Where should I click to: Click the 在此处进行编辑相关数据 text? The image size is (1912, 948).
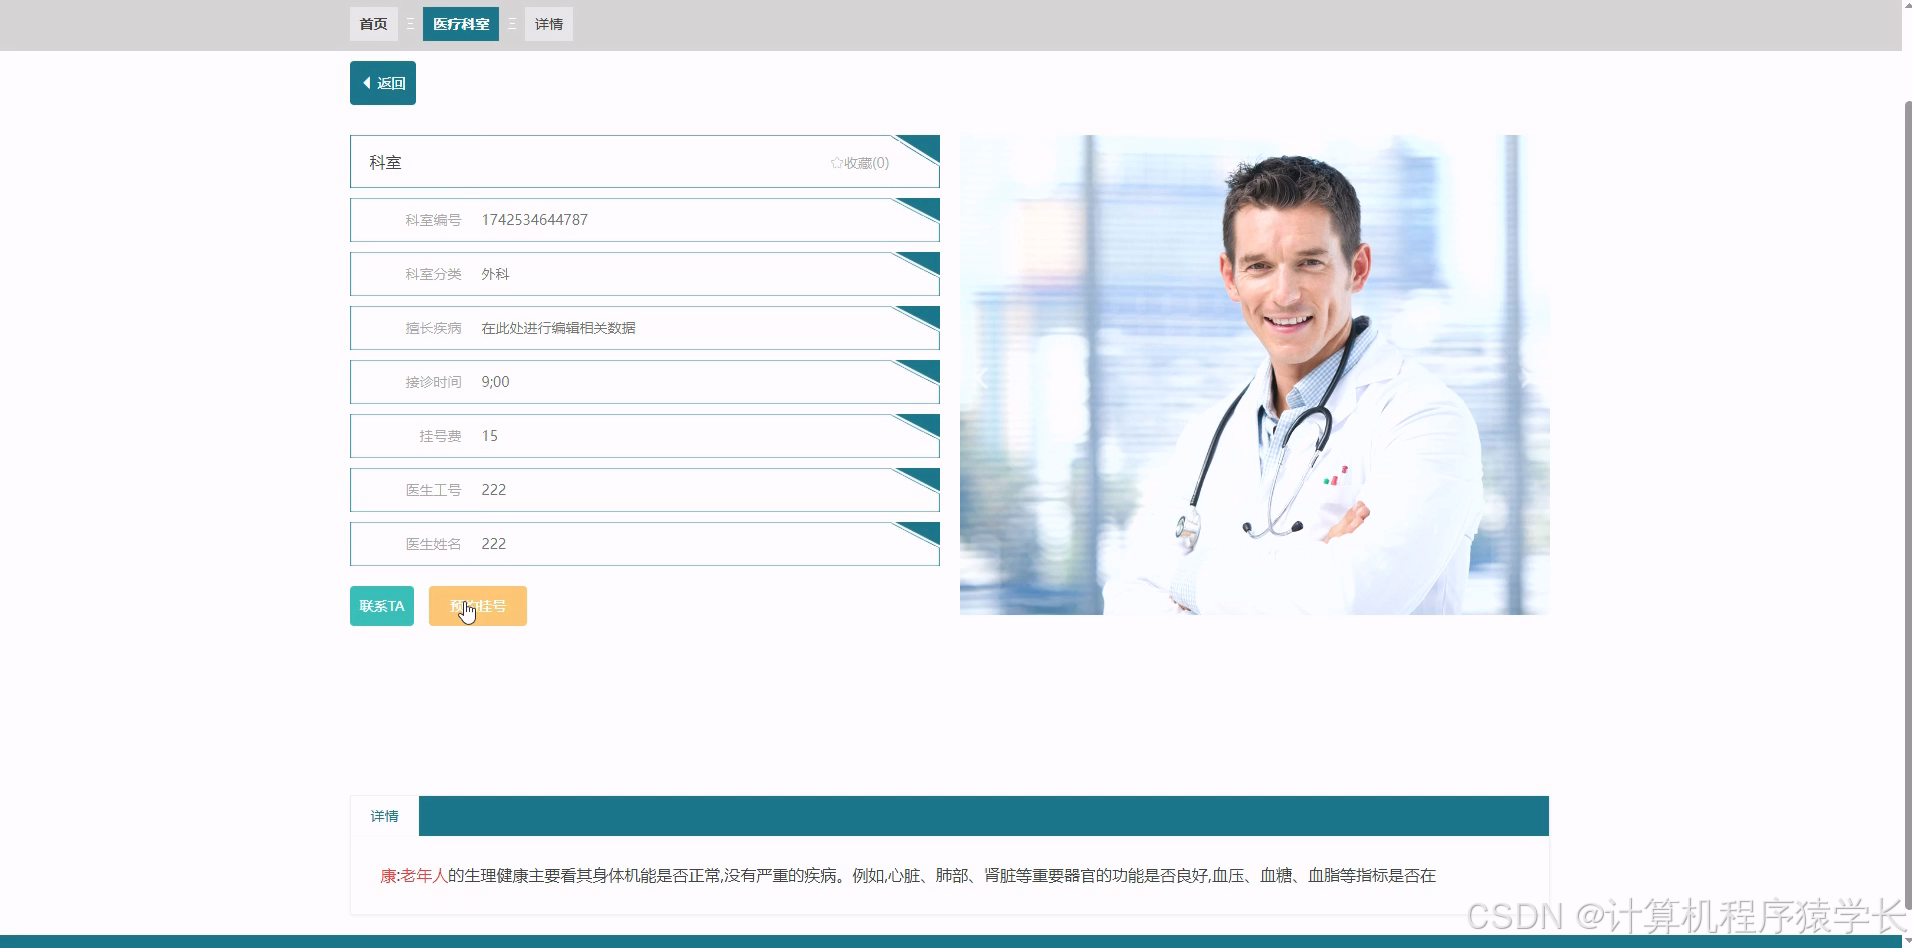[558, 328]
